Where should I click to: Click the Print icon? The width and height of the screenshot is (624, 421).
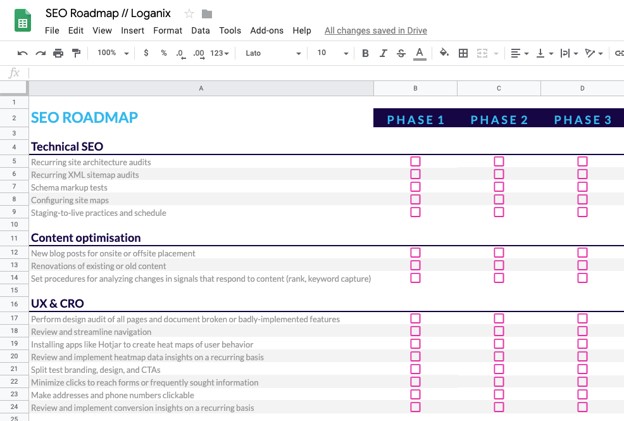[58, 53]
